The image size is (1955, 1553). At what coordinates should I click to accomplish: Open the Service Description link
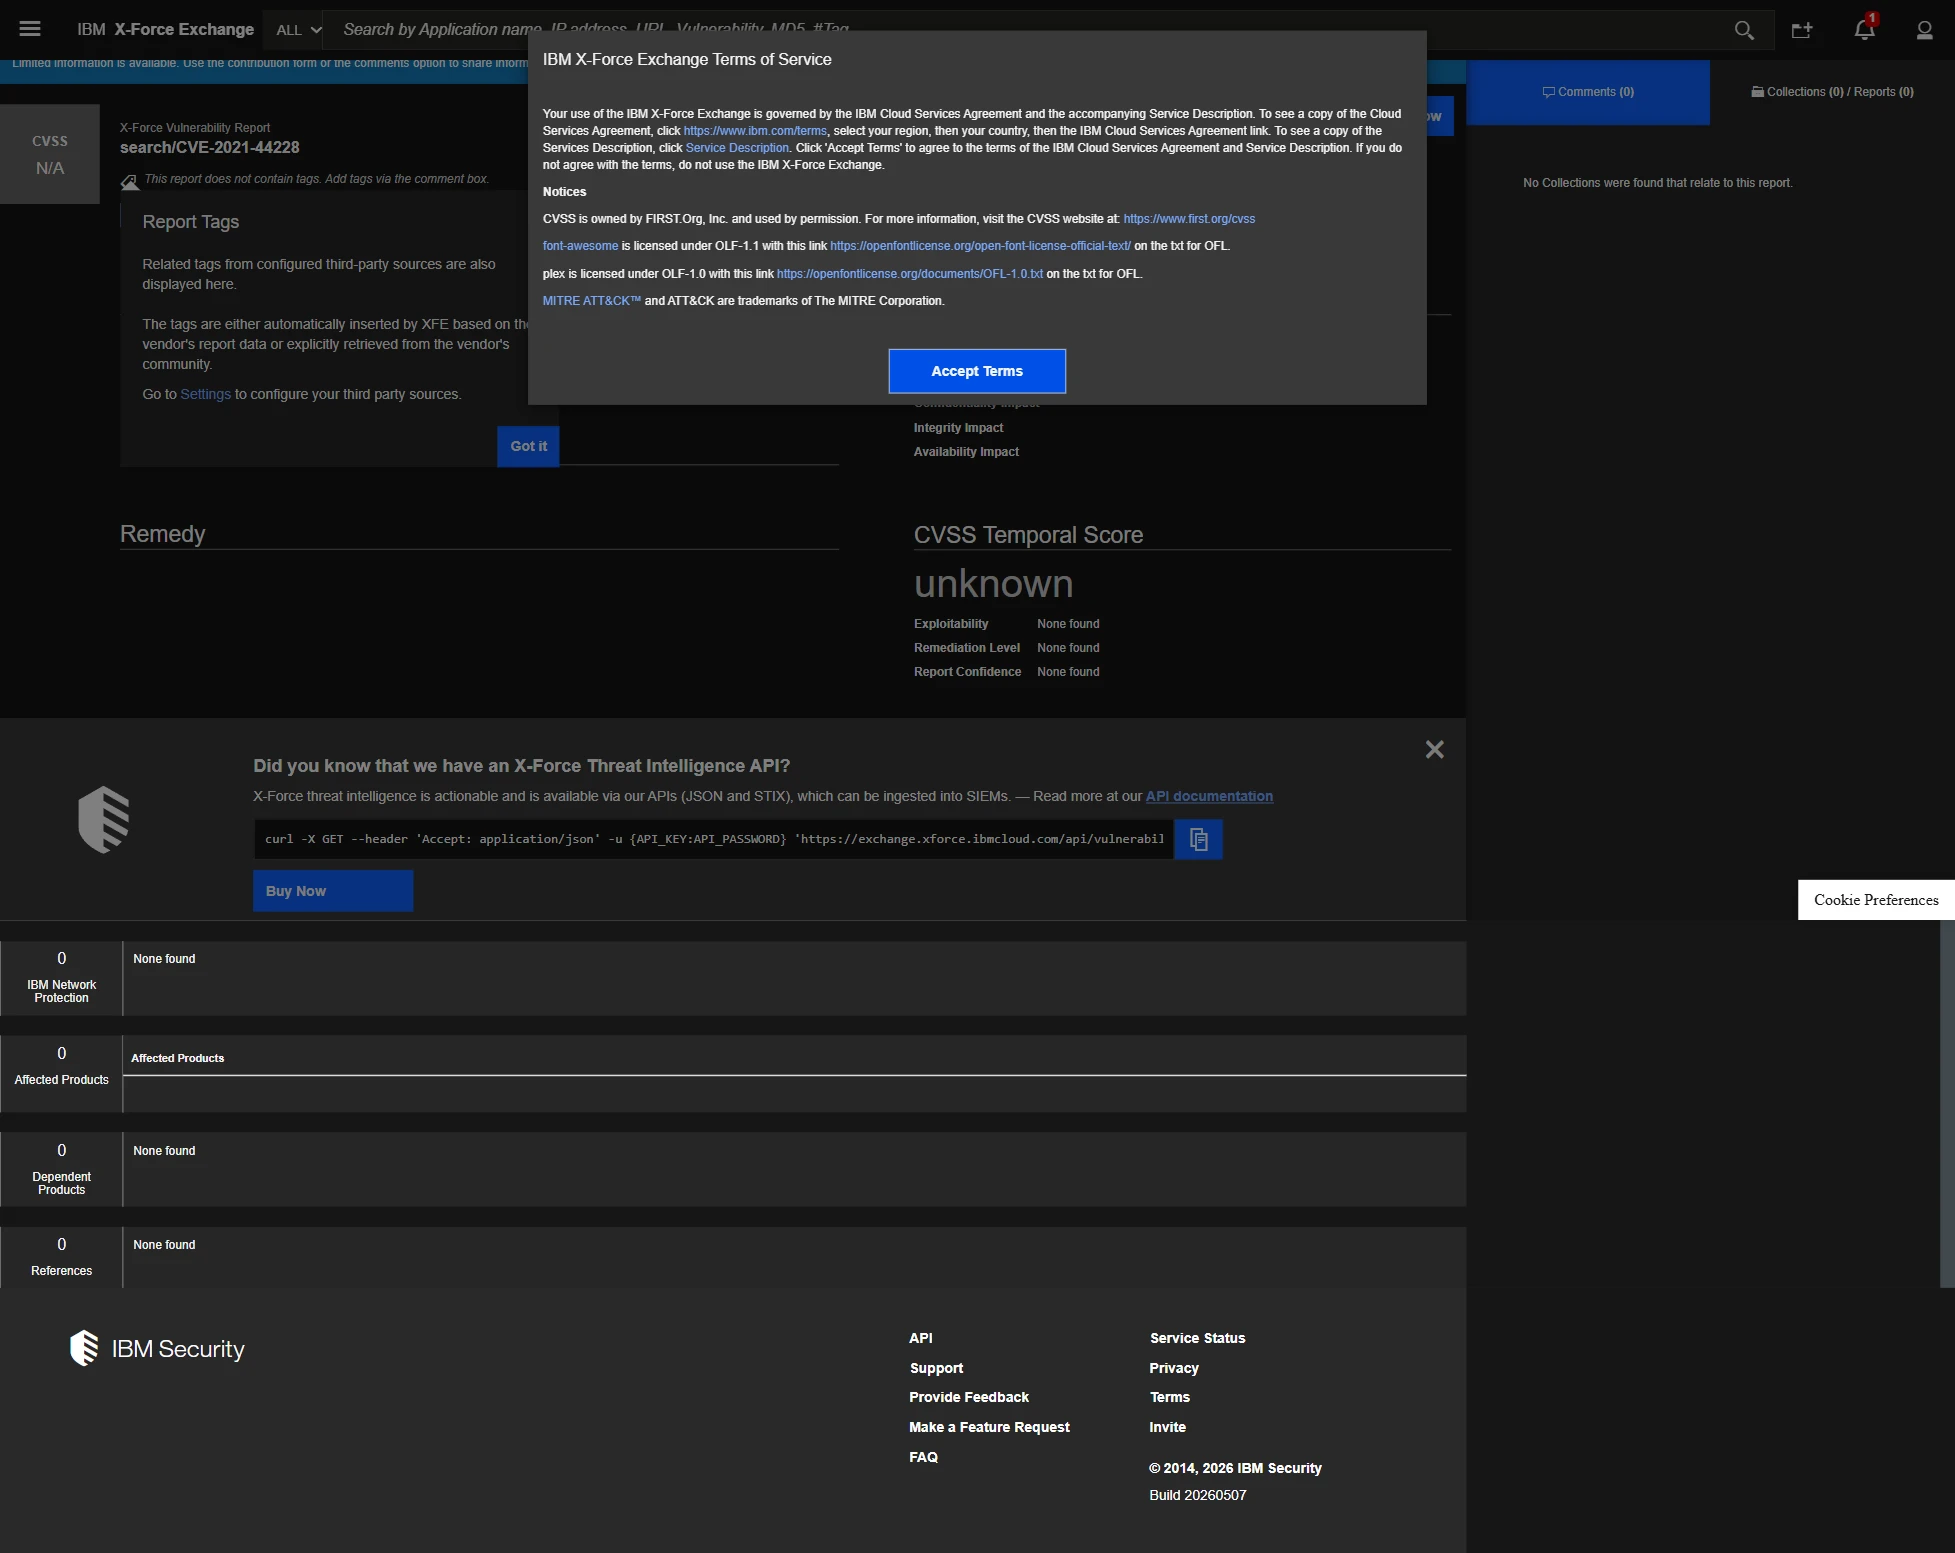coord(737,148)
